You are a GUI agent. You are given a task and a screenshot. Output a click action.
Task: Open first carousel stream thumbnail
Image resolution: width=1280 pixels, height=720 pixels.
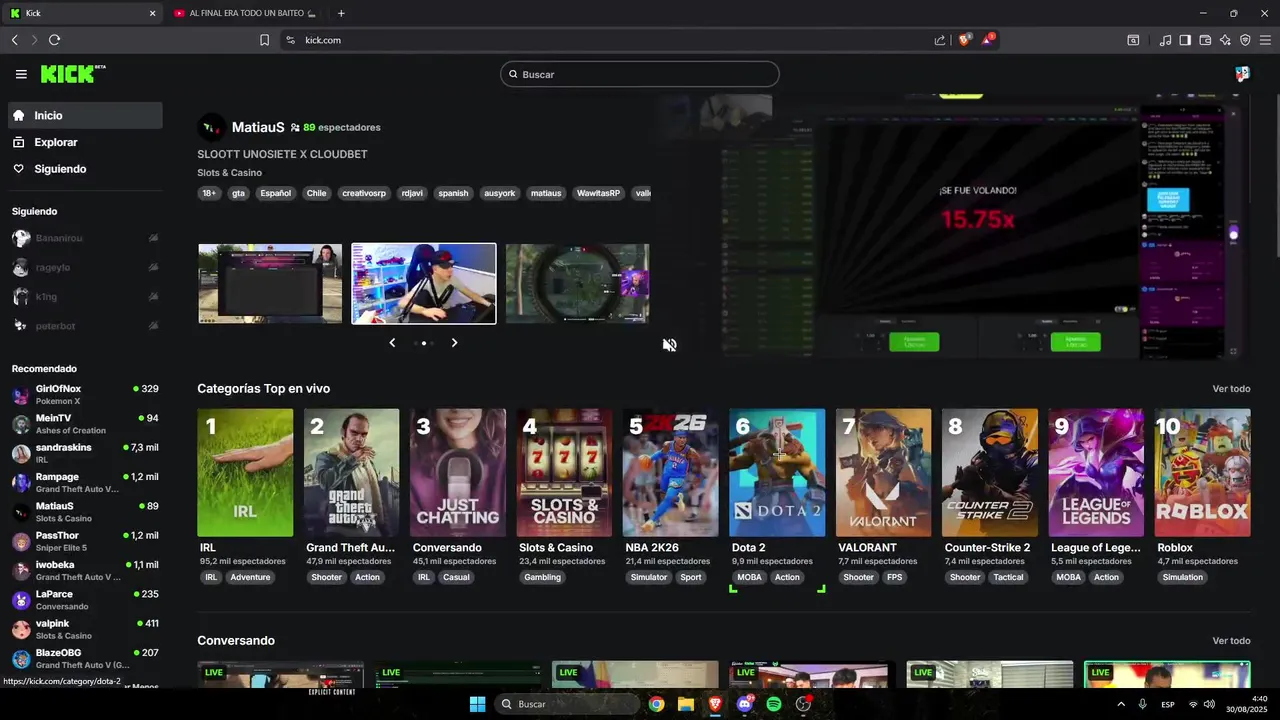270,284
